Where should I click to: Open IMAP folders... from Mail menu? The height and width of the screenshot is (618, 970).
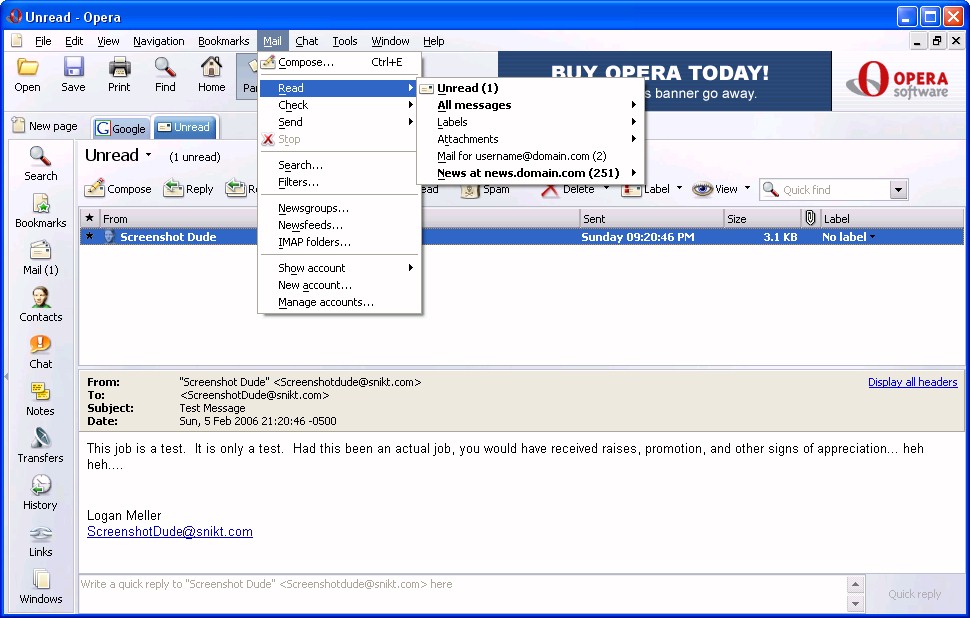[339, 242]
